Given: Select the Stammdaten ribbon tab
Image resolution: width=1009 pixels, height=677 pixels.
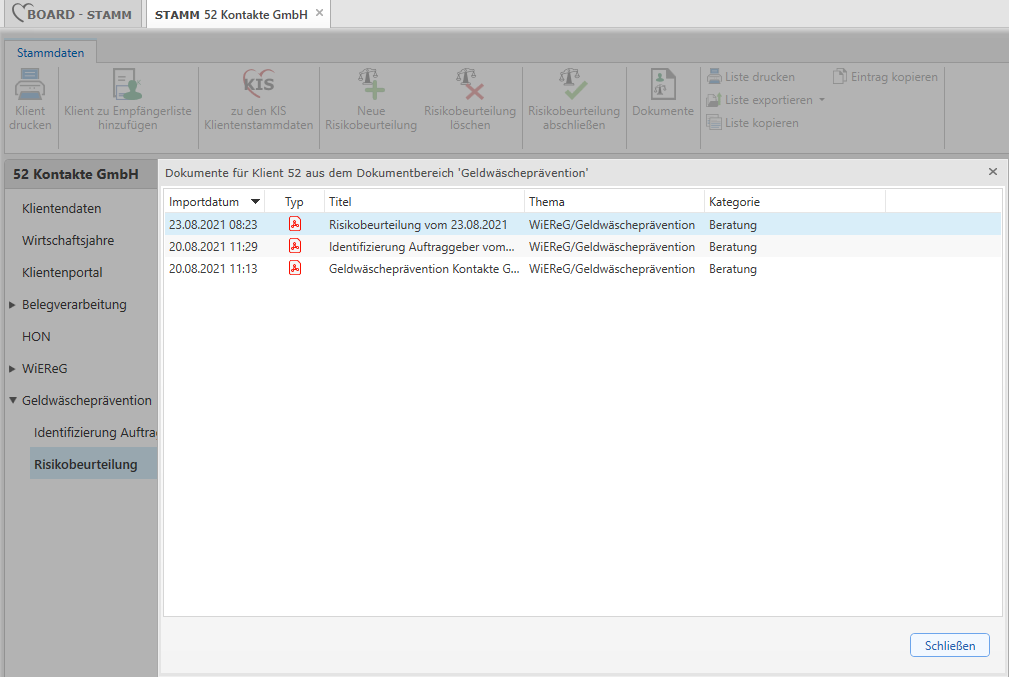Looking at the screenshot, I should click(x=50, y=53).
